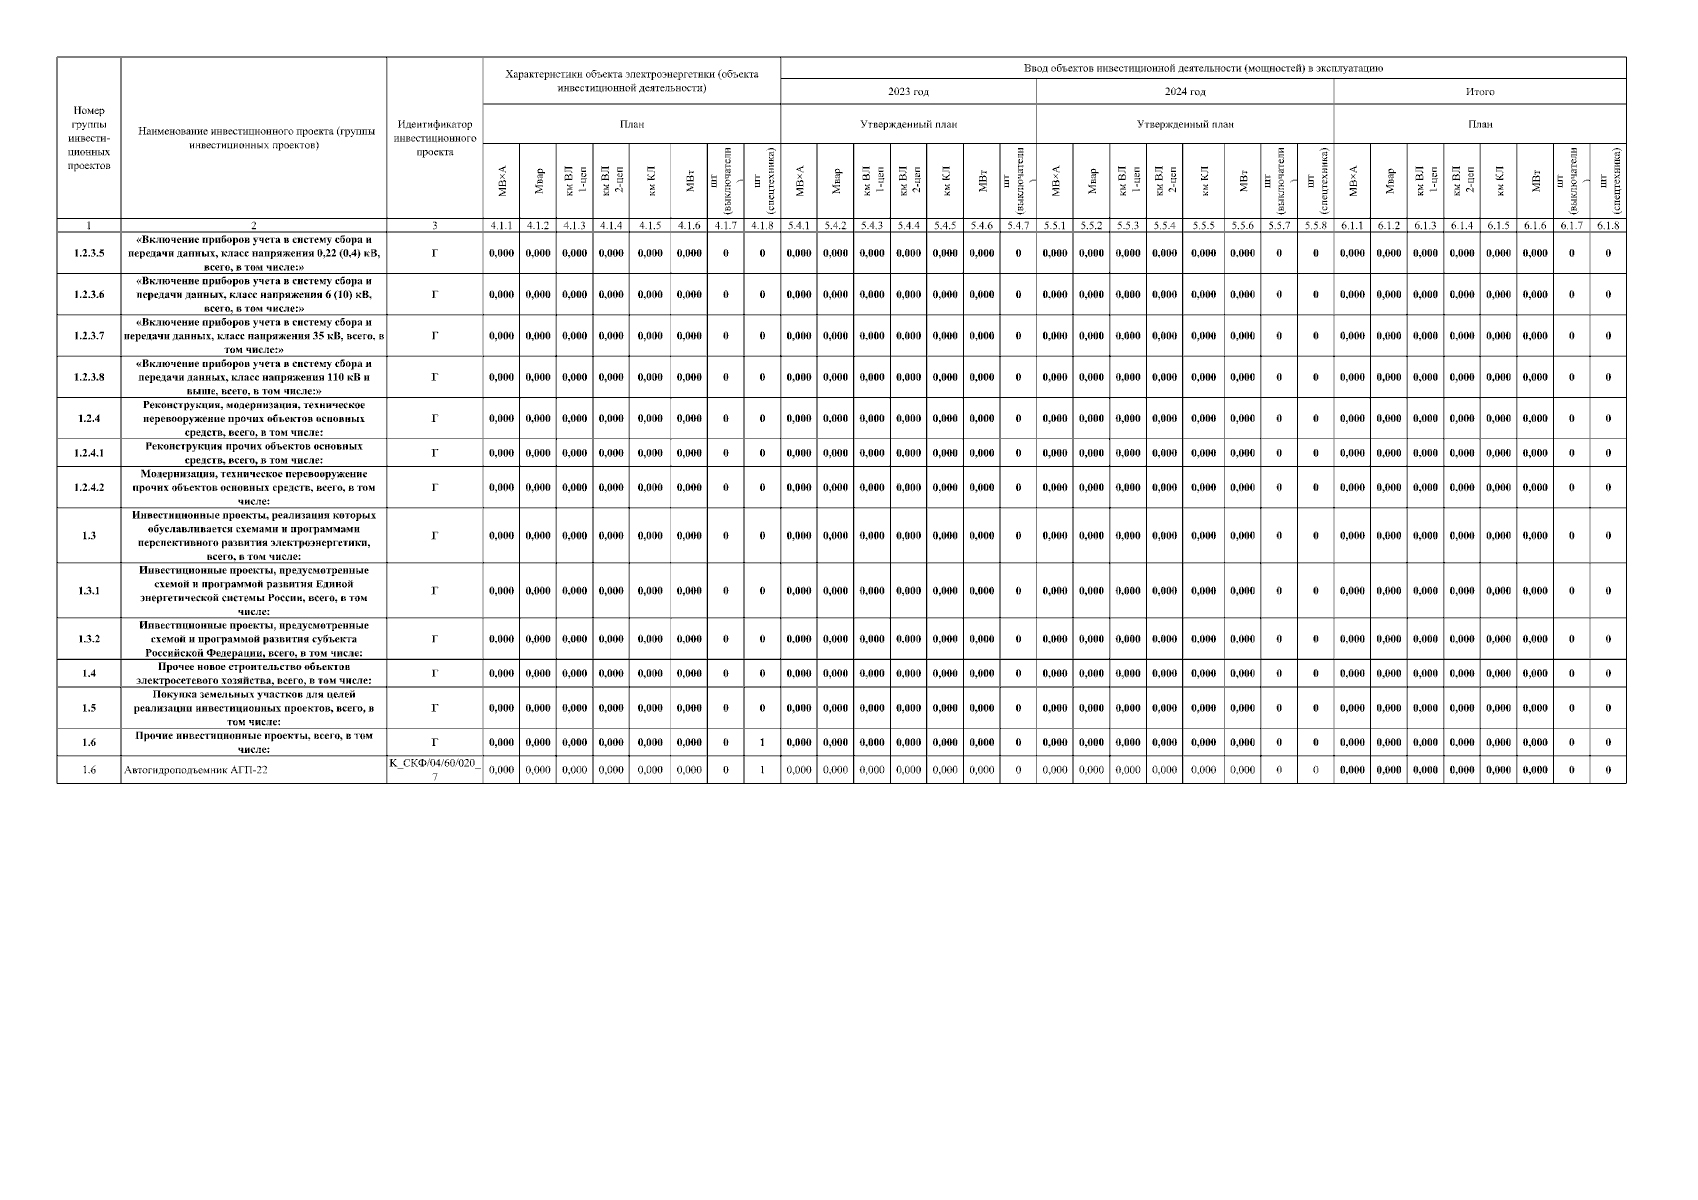This screenshot has width=1698, height=1200.
Task: Click row title 'Покупка земельных участков'
Action: tap(254, 707)
